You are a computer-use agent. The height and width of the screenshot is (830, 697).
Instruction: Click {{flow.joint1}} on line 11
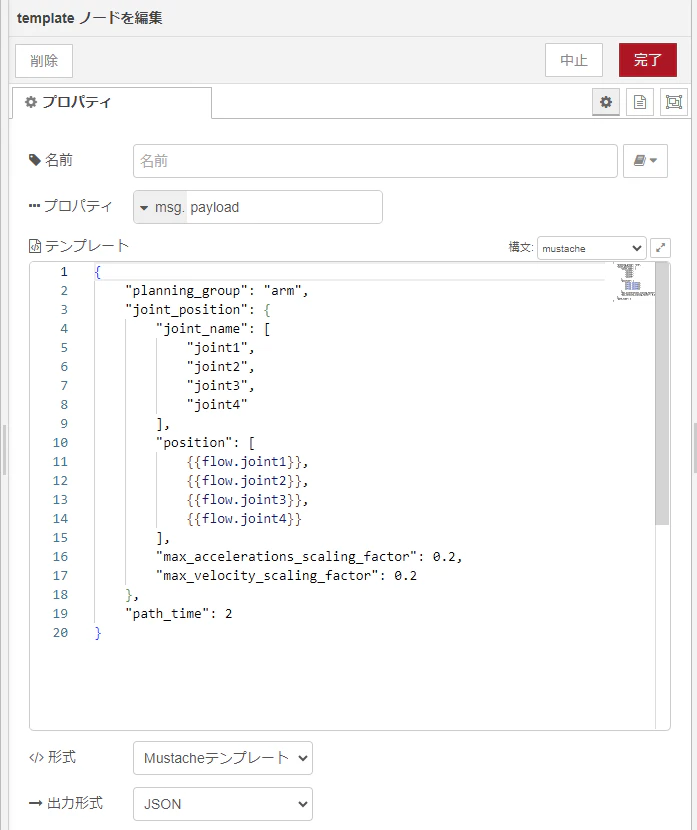(x=244, y=462)
